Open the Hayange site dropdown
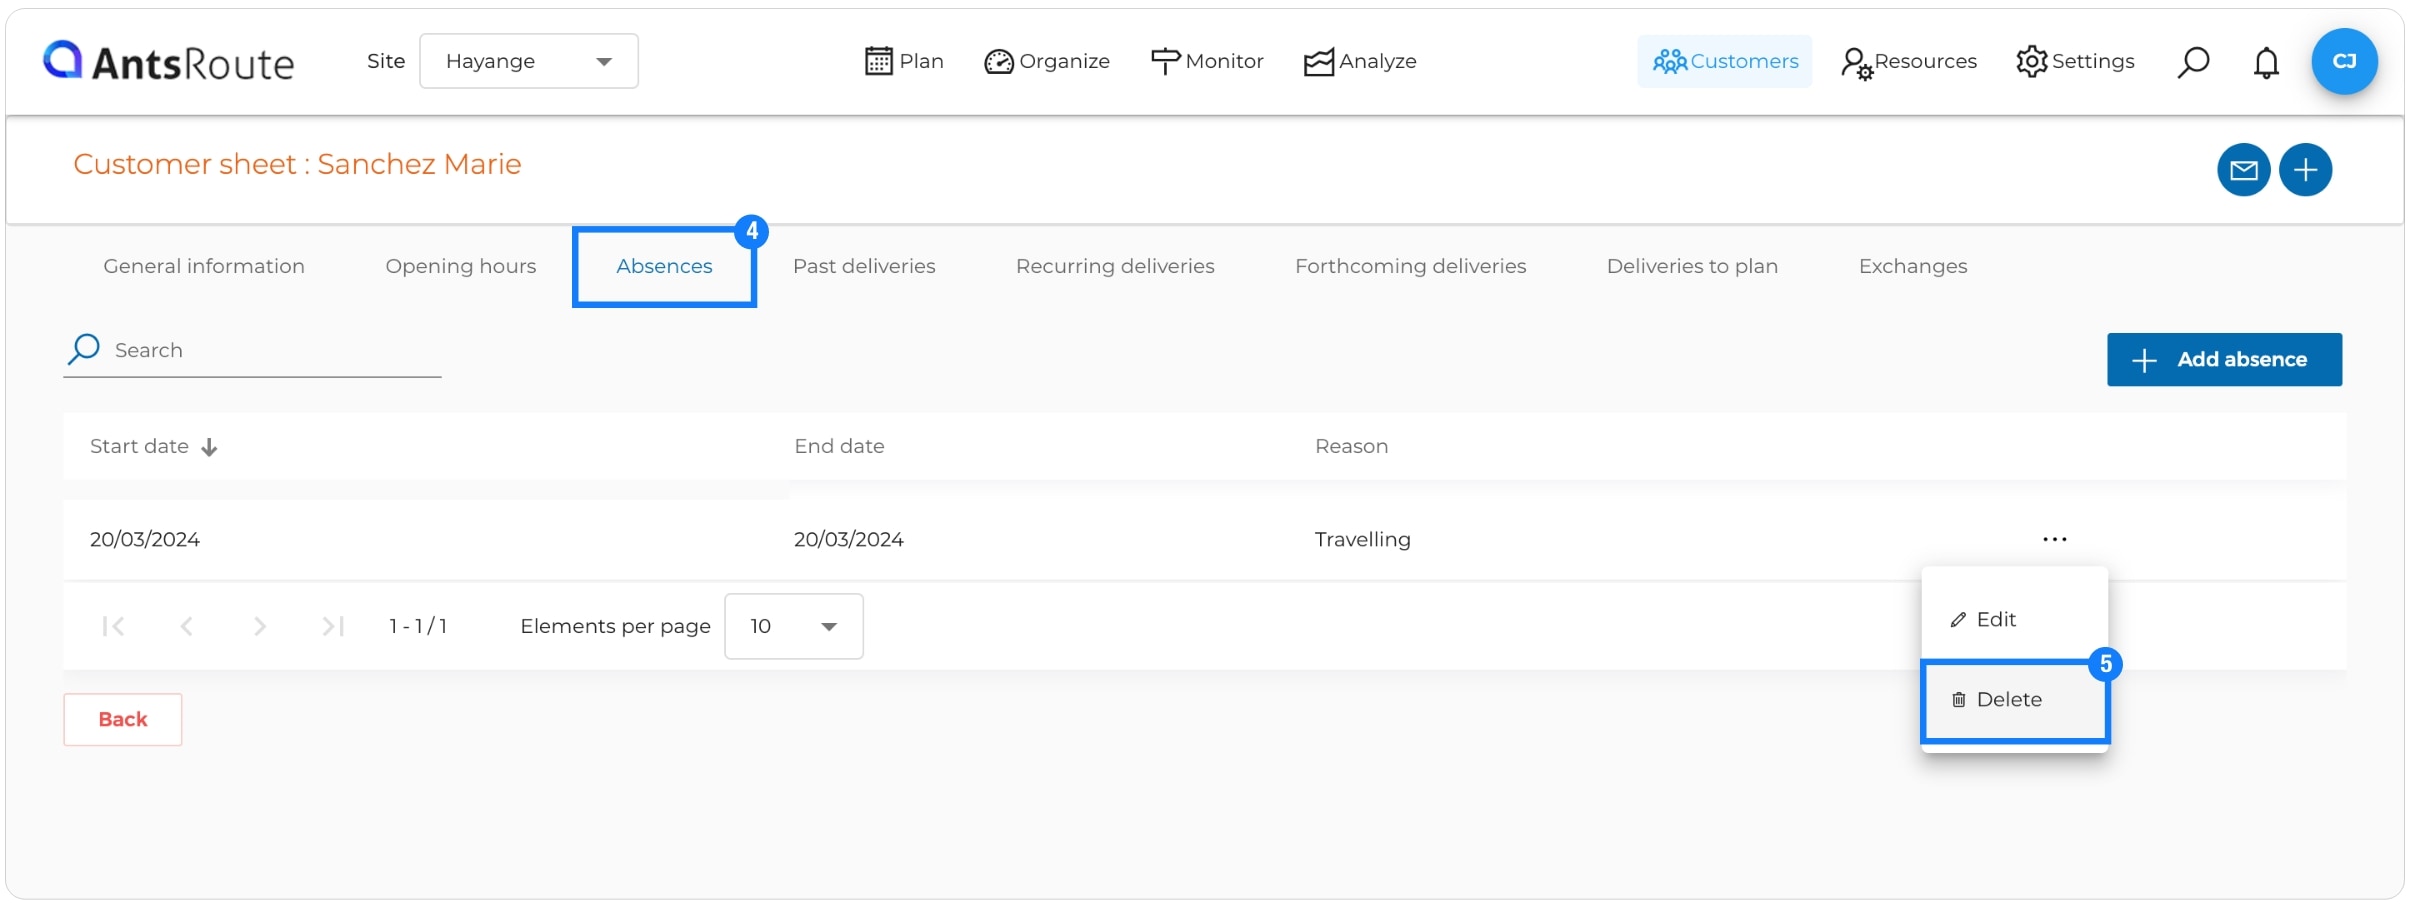The image size is (2410, 910). (x=529, y=61)
